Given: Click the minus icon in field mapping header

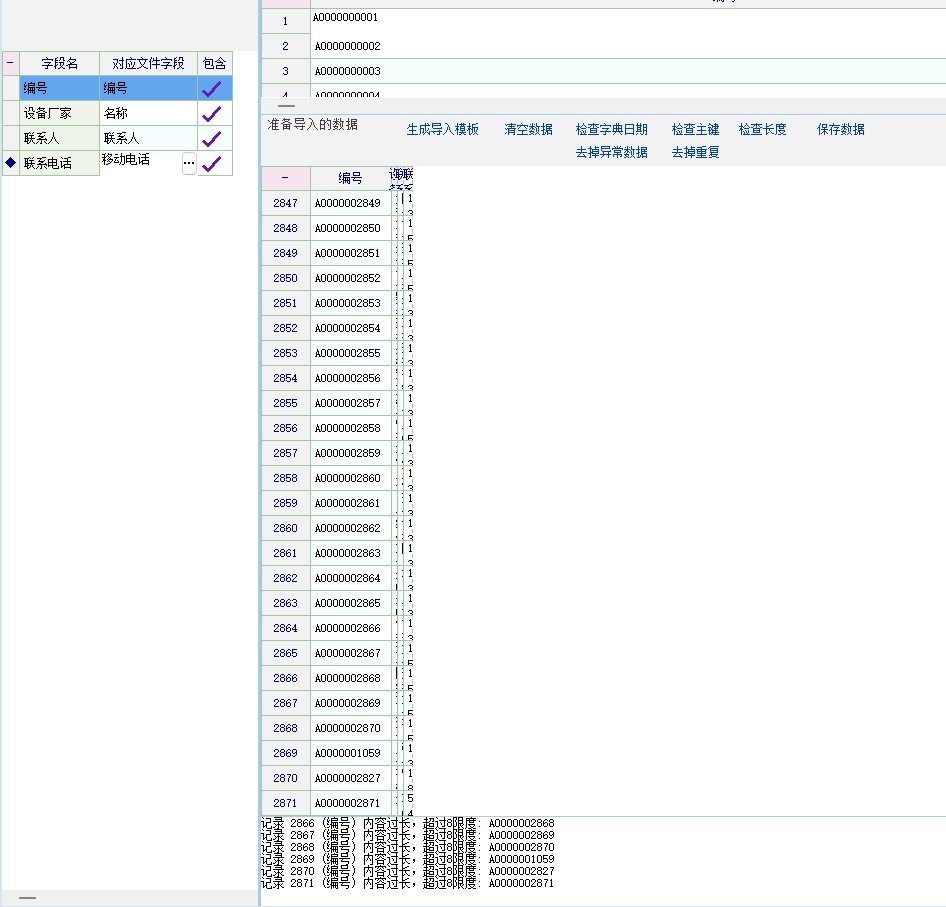Looking at the screenshot, I should tap(10, 63).
